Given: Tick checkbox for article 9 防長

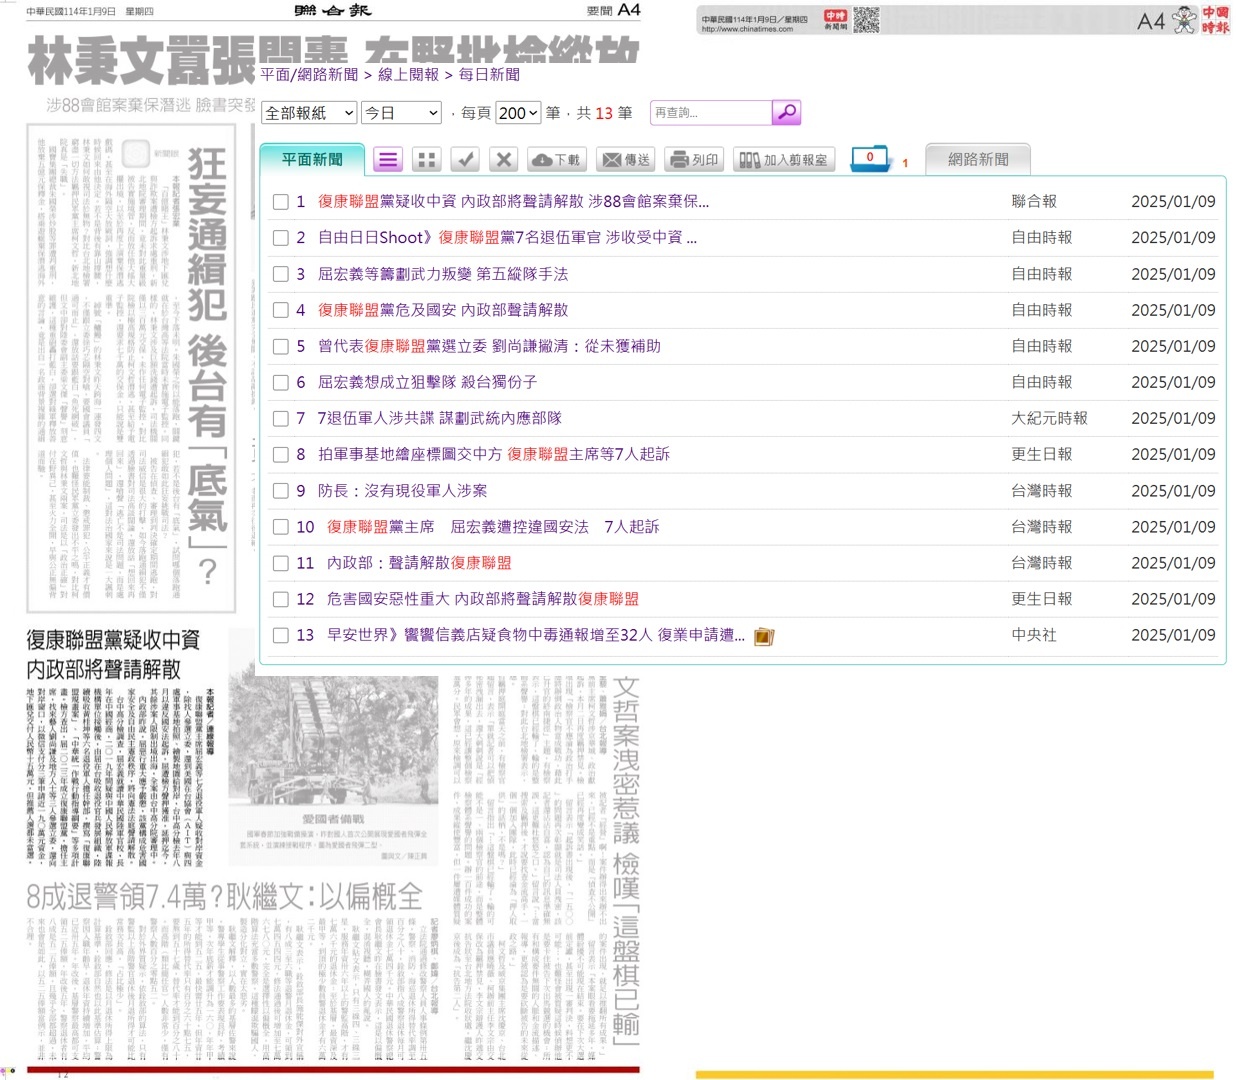Looking at the screenshot, I should coord(281,491).
